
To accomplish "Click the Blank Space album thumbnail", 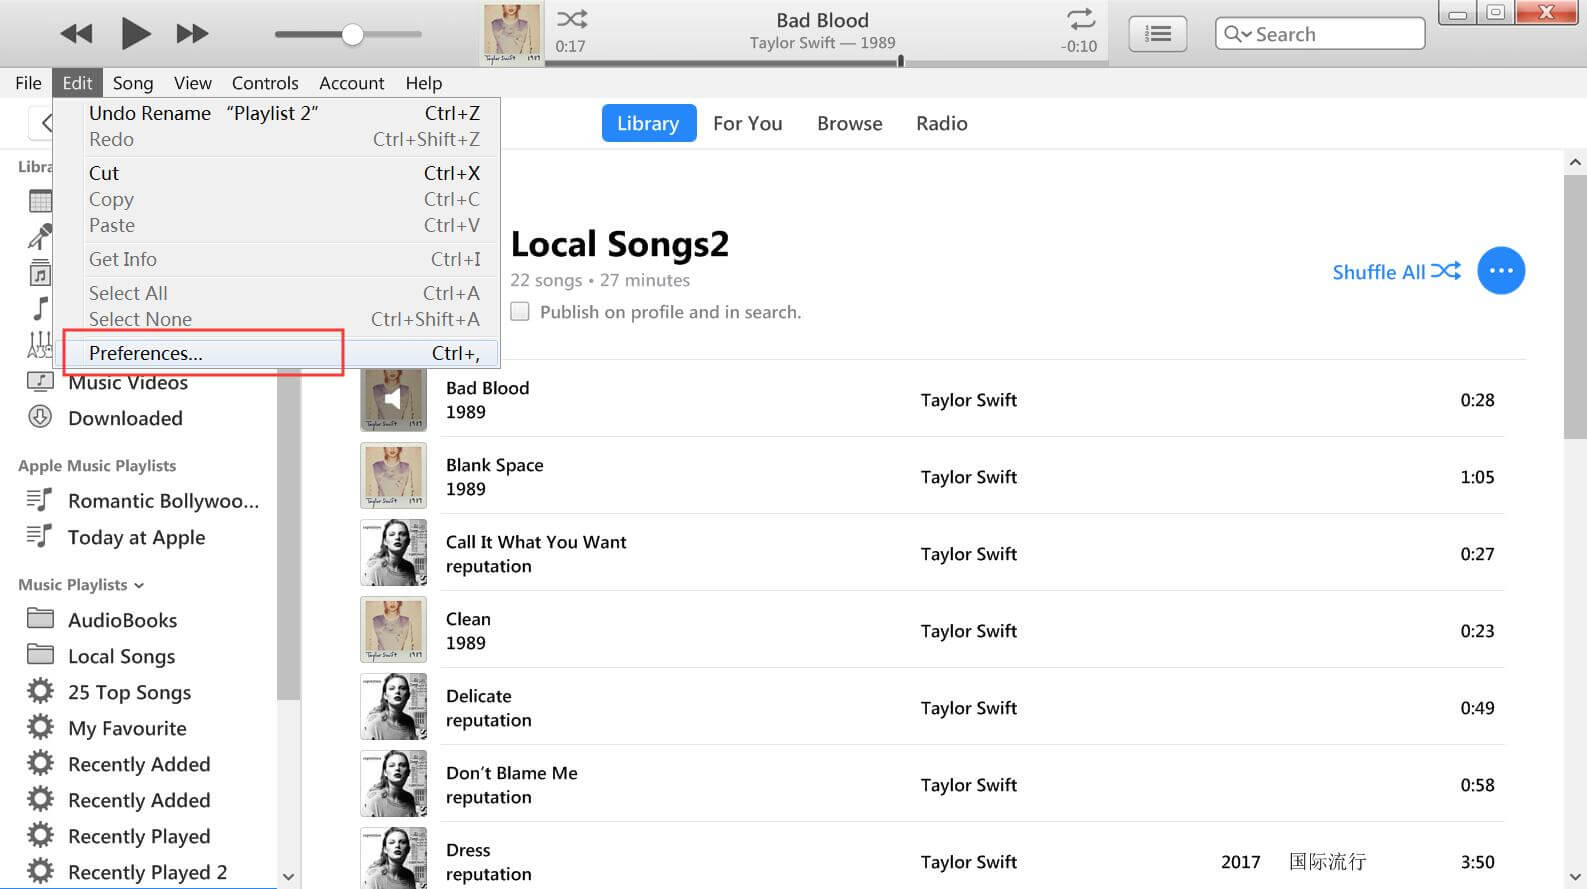I will pos(393,476).
